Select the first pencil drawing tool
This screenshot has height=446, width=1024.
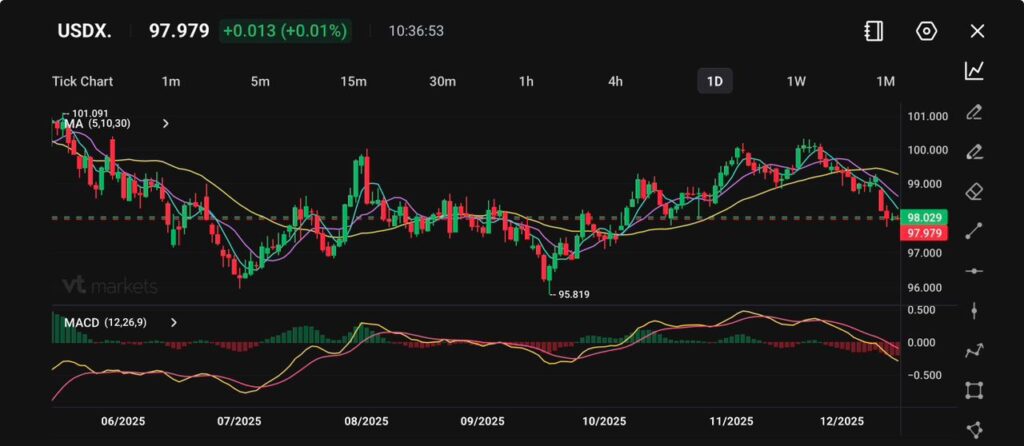[973, 111]
